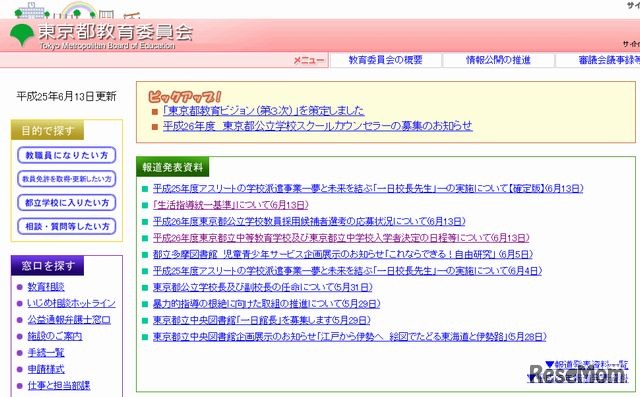Click the 都立学校に入りたい方 button
This screenshot has width=640, height=397.
67,202
